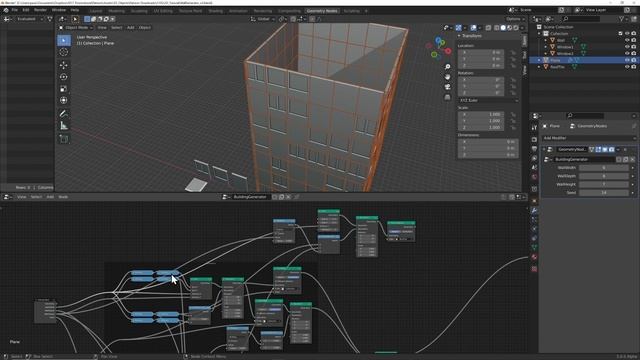Viewport: 640px width, 360px height.
Task: Click the Navigation gizmo axes
Action: [439, 48]
